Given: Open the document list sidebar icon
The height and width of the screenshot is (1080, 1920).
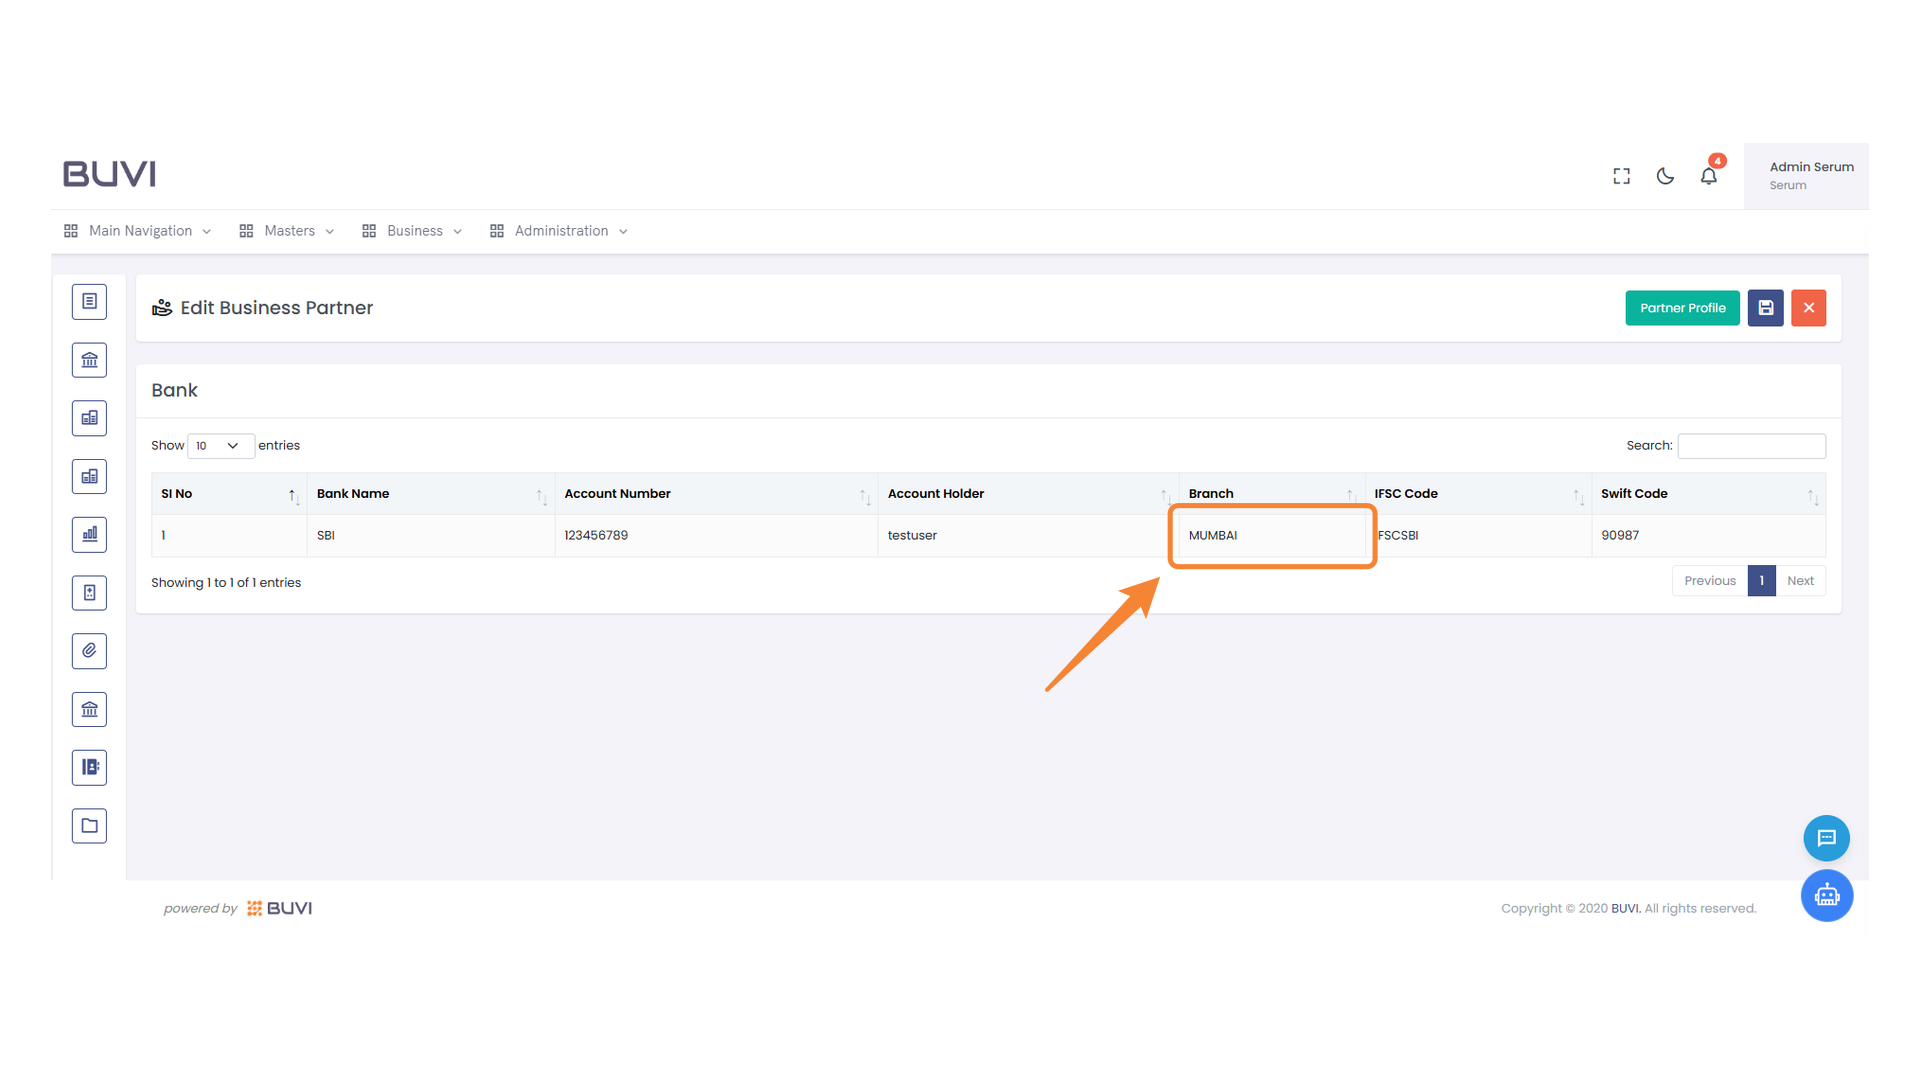Looking at the screenshot, I should tap(89, 301).
